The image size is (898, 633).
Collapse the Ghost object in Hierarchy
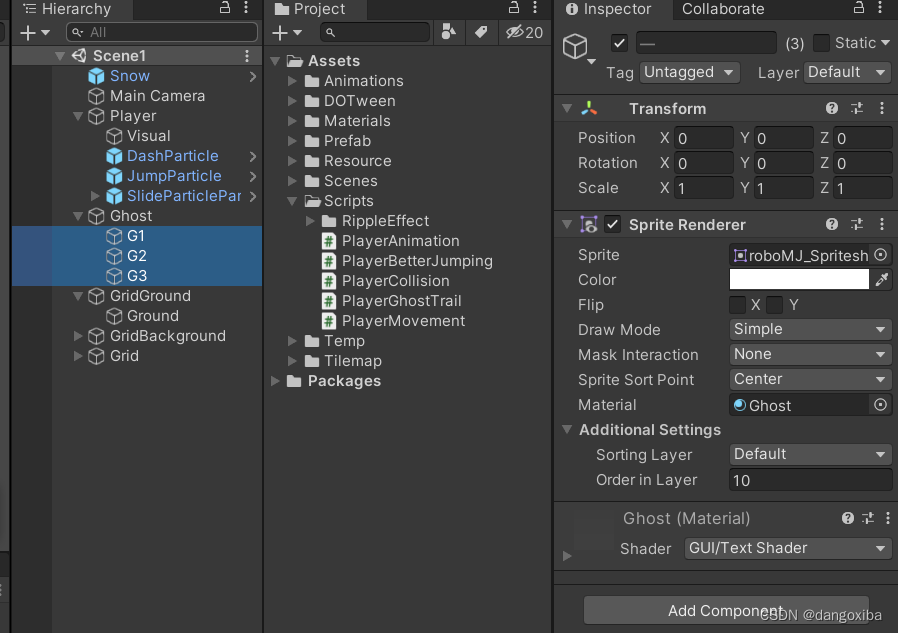(x=78, y=217)
